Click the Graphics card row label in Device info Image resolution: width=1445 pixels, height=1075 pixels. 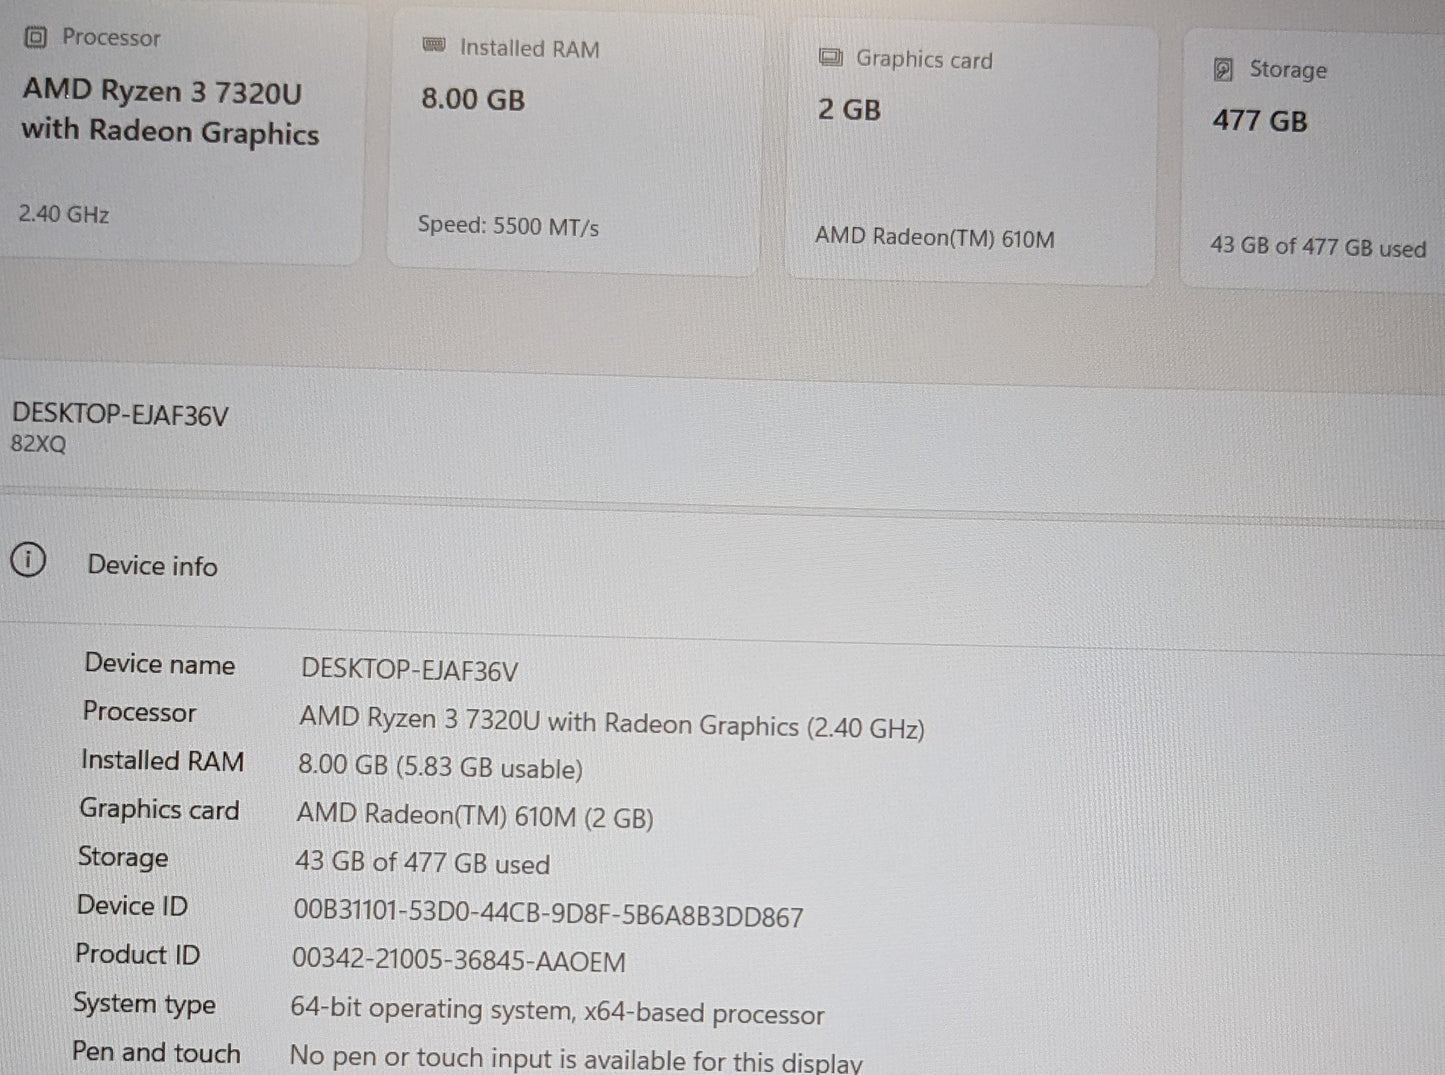point(159,810)
